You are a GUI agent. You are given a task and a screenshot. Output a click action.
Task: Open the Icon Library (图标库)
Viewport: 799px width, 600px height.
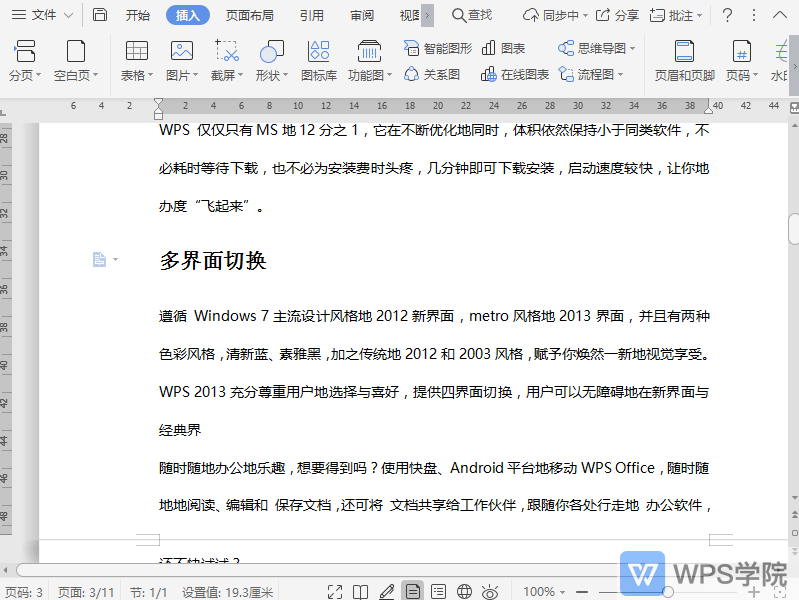click(318, 52)
